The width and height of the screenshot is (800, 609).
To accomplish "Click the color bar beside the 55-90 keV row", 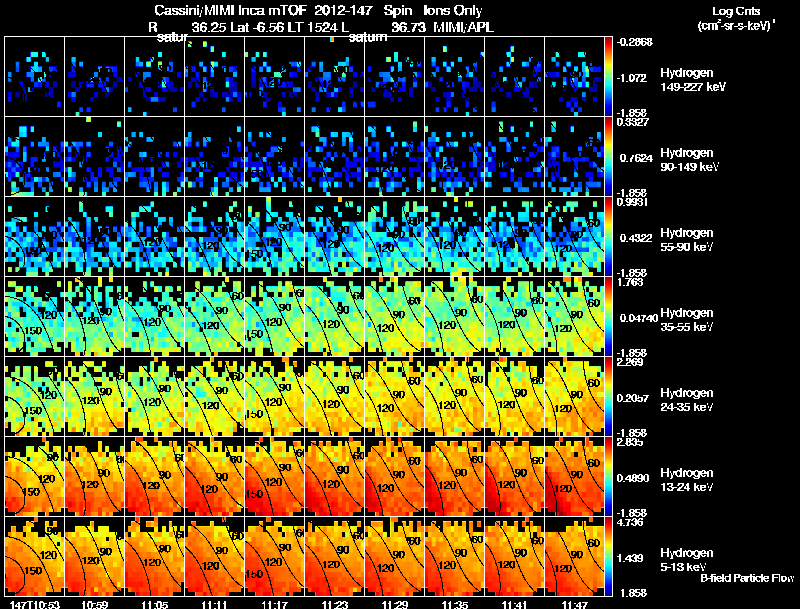I will pyautogui.click(x=609, y=237).
